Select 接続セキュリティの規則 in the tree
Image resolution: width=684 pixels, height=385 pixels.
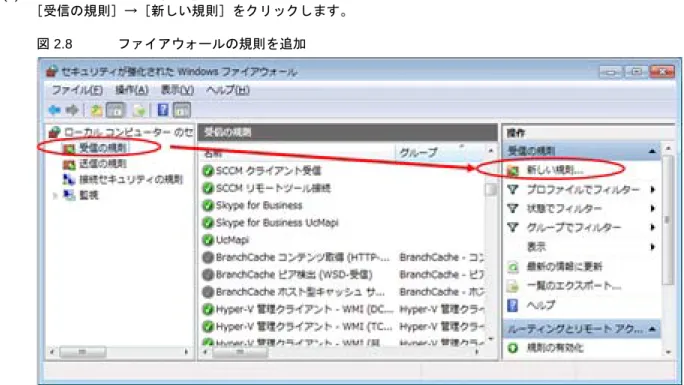[130, 179]
